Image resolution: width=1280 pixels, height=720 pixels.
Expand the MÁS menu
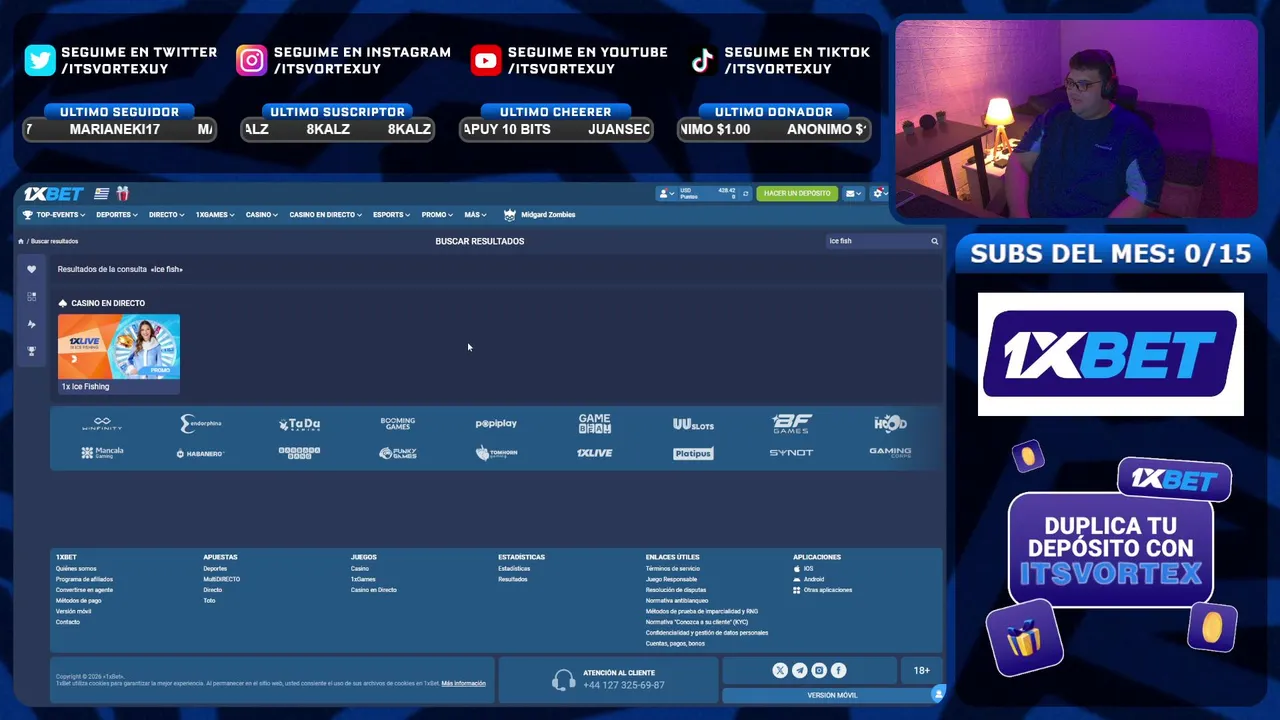click(475, 215)
